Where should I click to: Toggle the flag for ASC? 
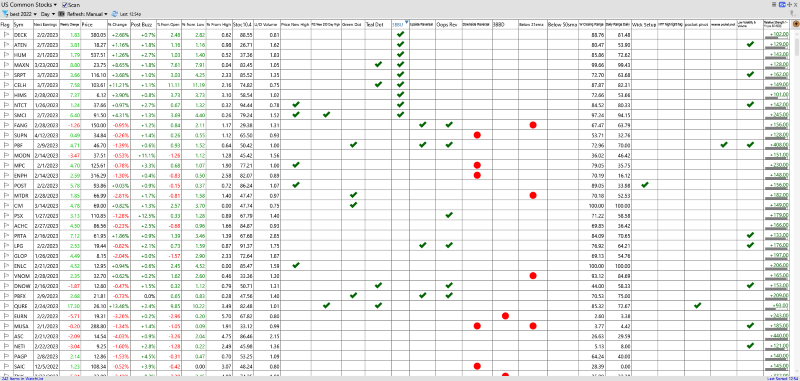pyautogui.click(x=6, y=335)
